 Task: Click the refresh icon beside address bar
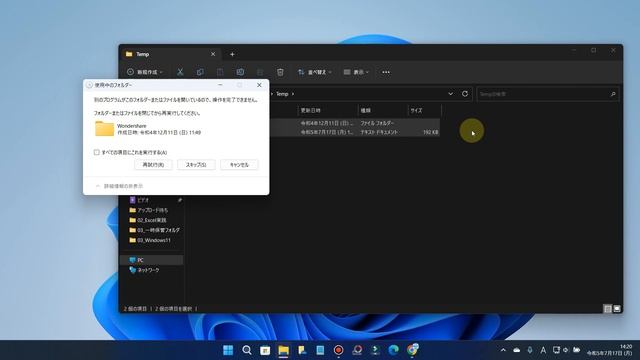(x=465, y=94)
